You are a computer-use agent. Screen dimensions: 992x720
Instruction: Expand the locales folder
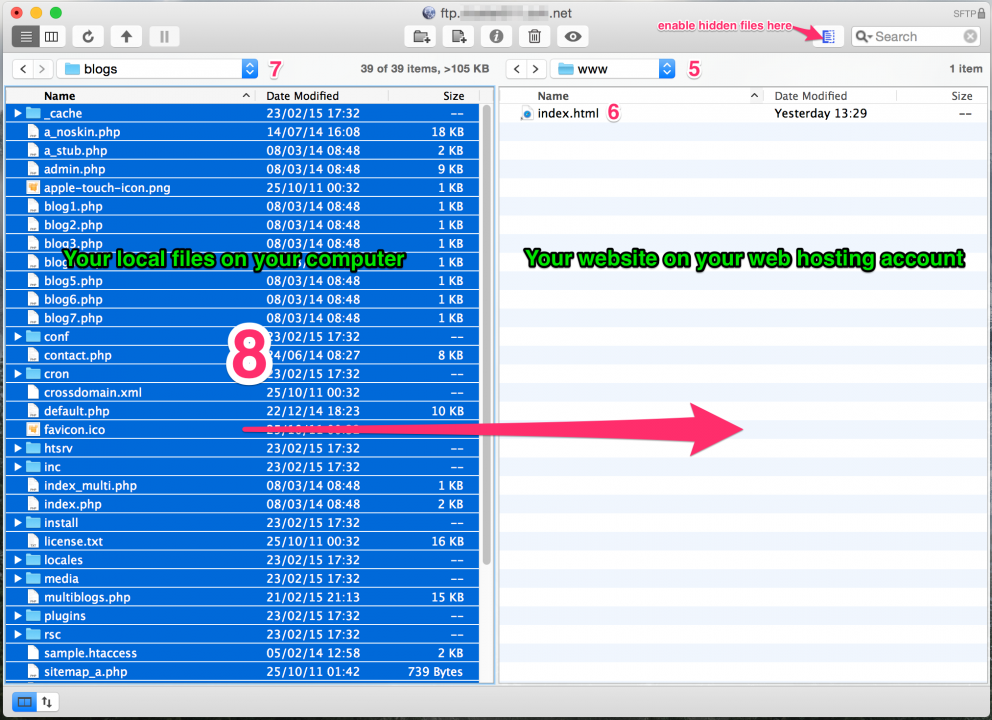pyautogui.click(x=18, y=560)
